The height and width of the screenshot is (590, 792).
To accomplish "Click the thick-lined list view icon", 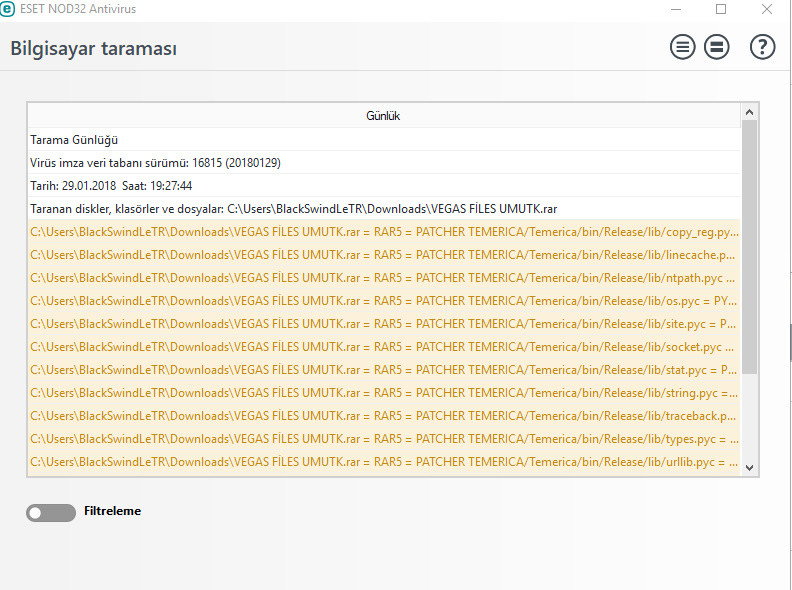I will click(x=717, y=47).
